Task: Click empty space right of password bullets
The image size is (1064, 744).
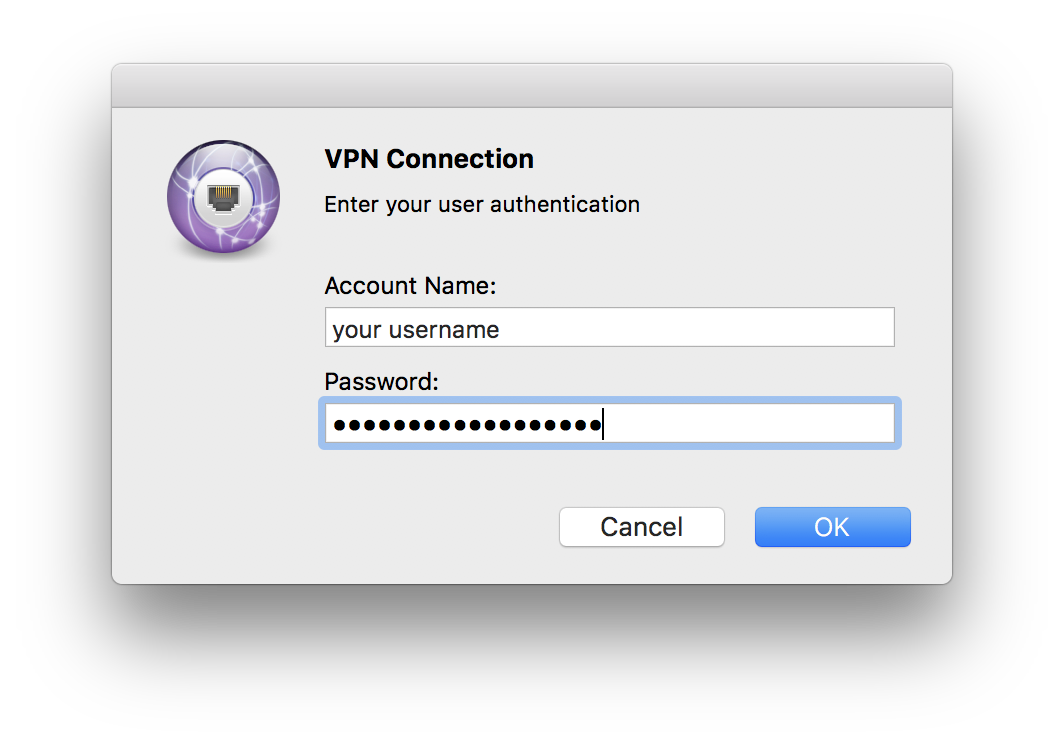Action: point(748,424)
